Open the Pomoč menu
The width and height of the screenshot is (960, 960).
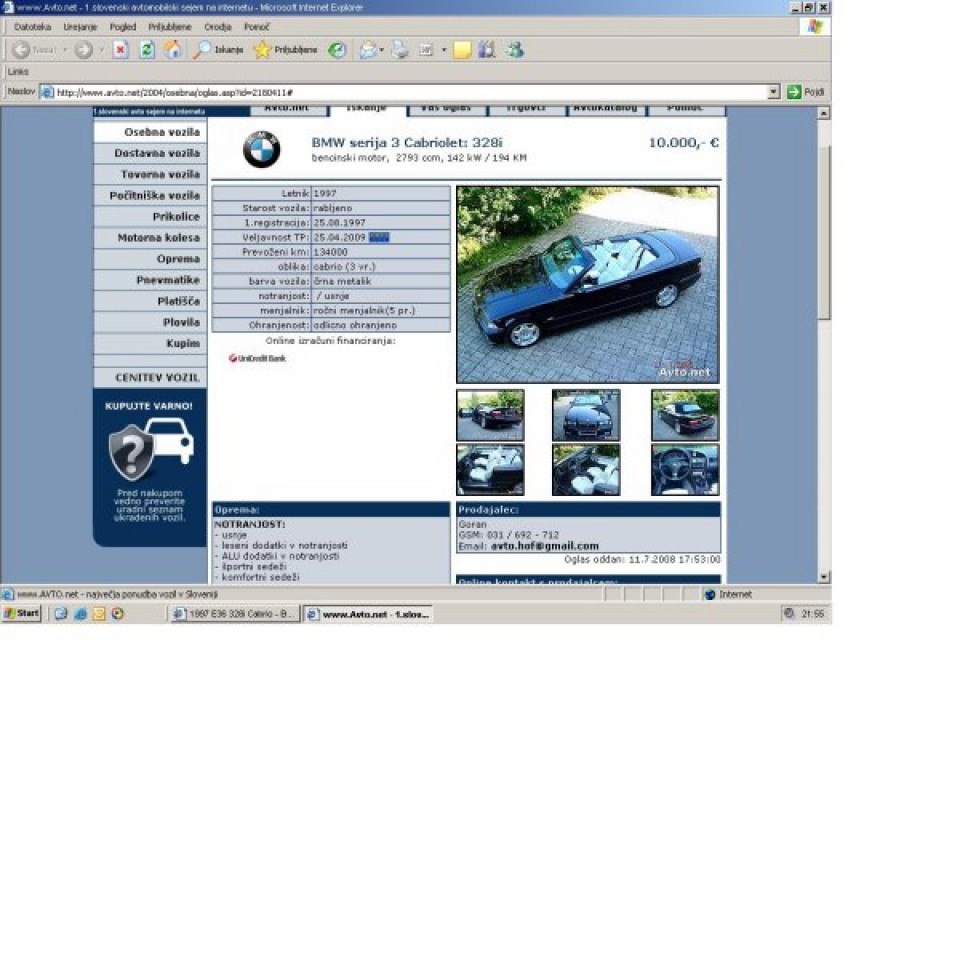[256, 27]
